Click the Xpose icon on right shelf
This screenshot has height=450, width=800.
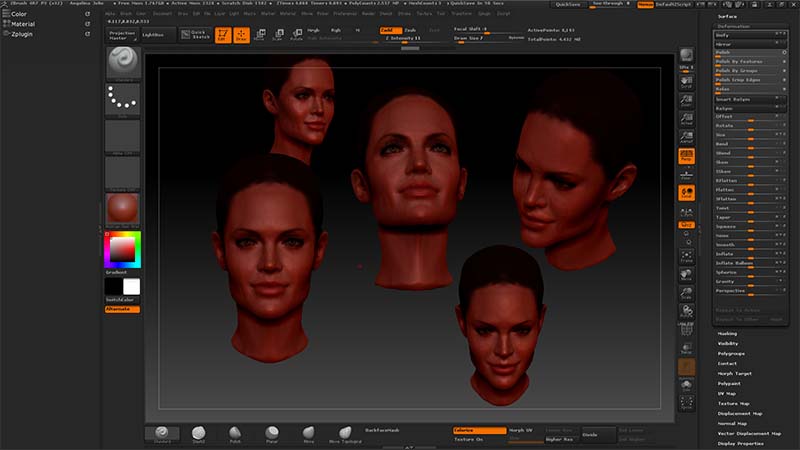(686, 403)
